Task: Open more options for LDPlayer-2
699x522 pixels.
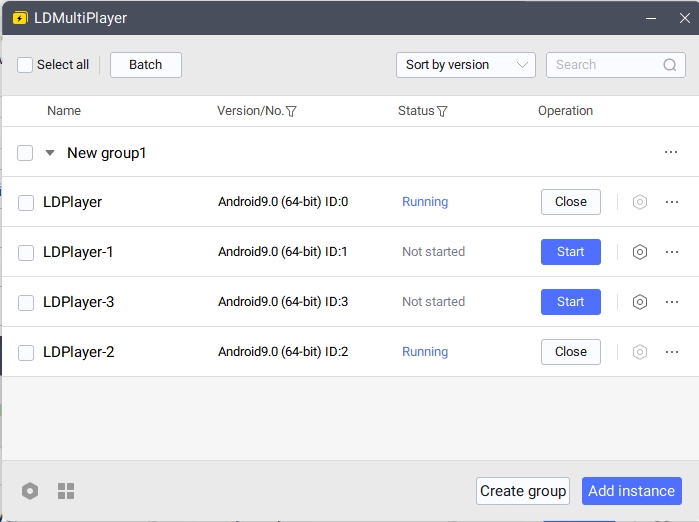Action: click(x=672, y=352)
